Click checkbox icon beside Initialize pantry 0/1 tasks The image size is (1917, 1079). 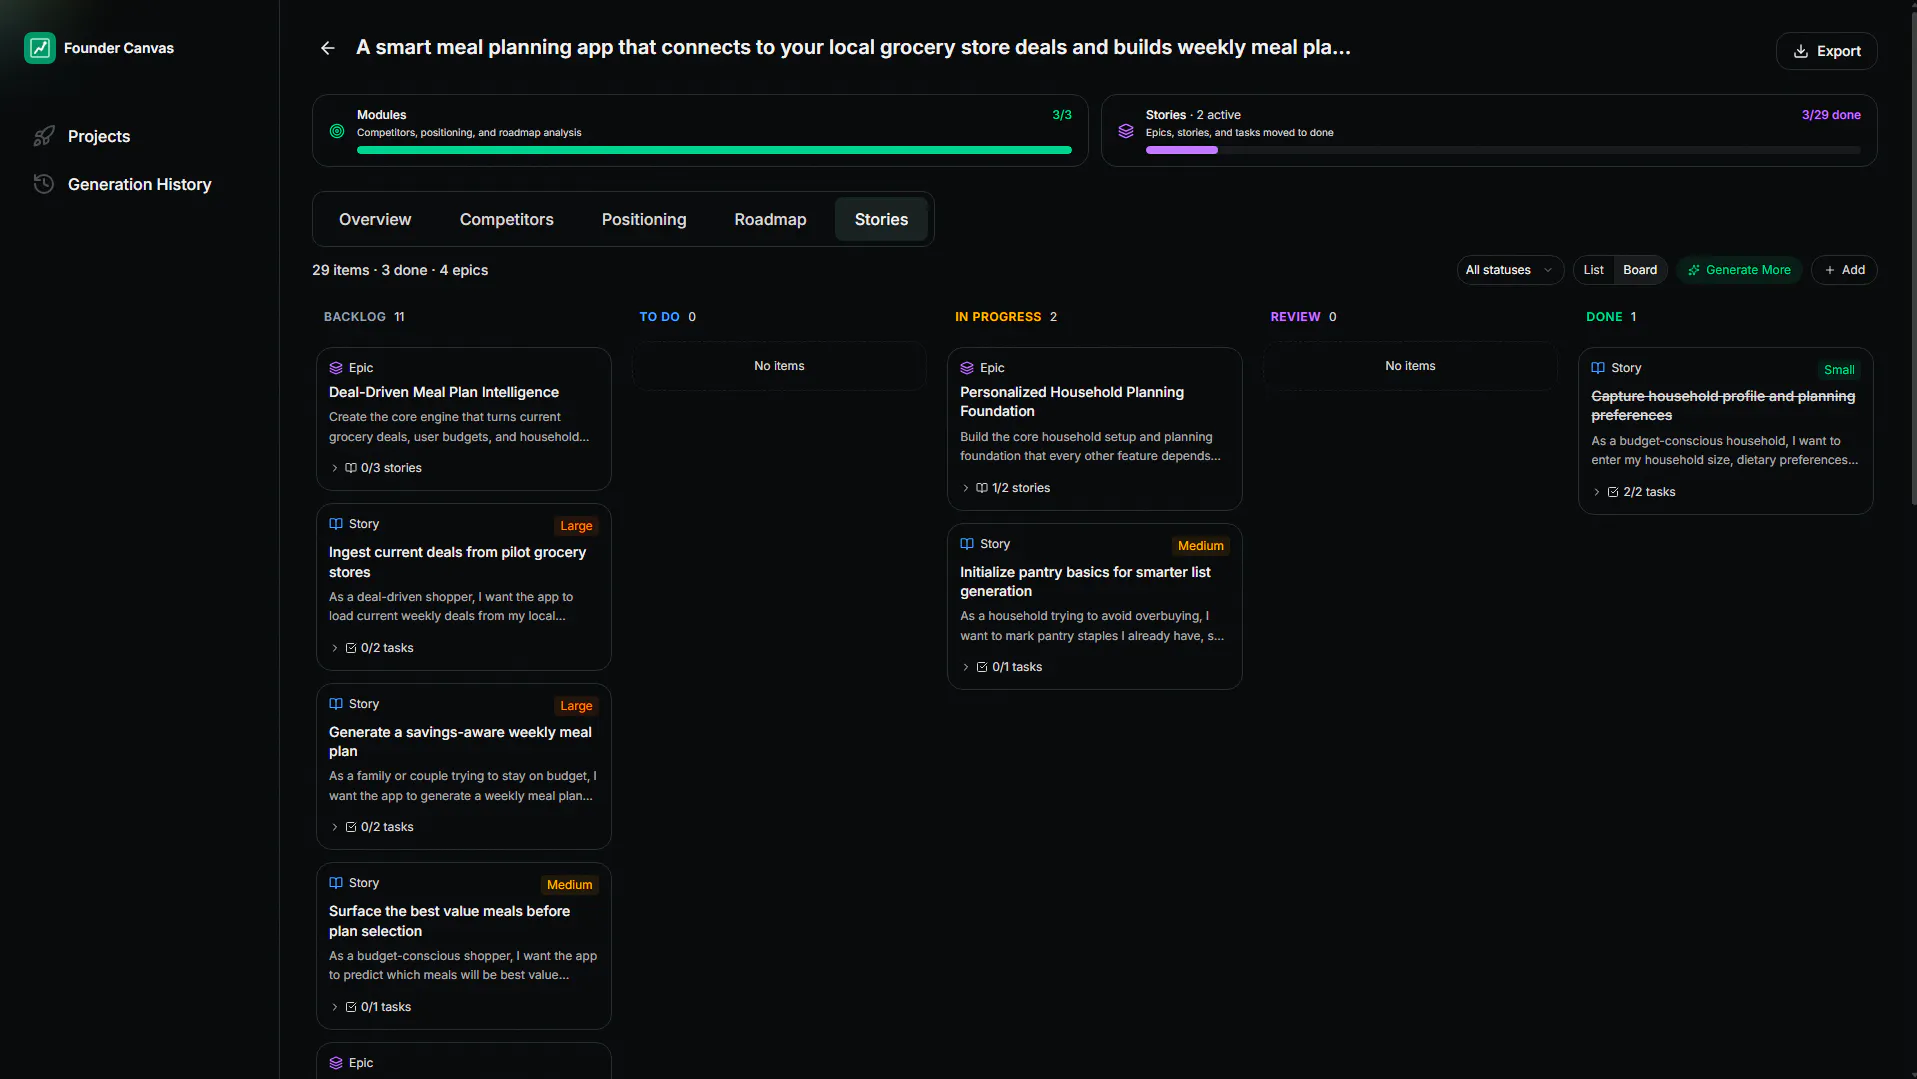982,667
